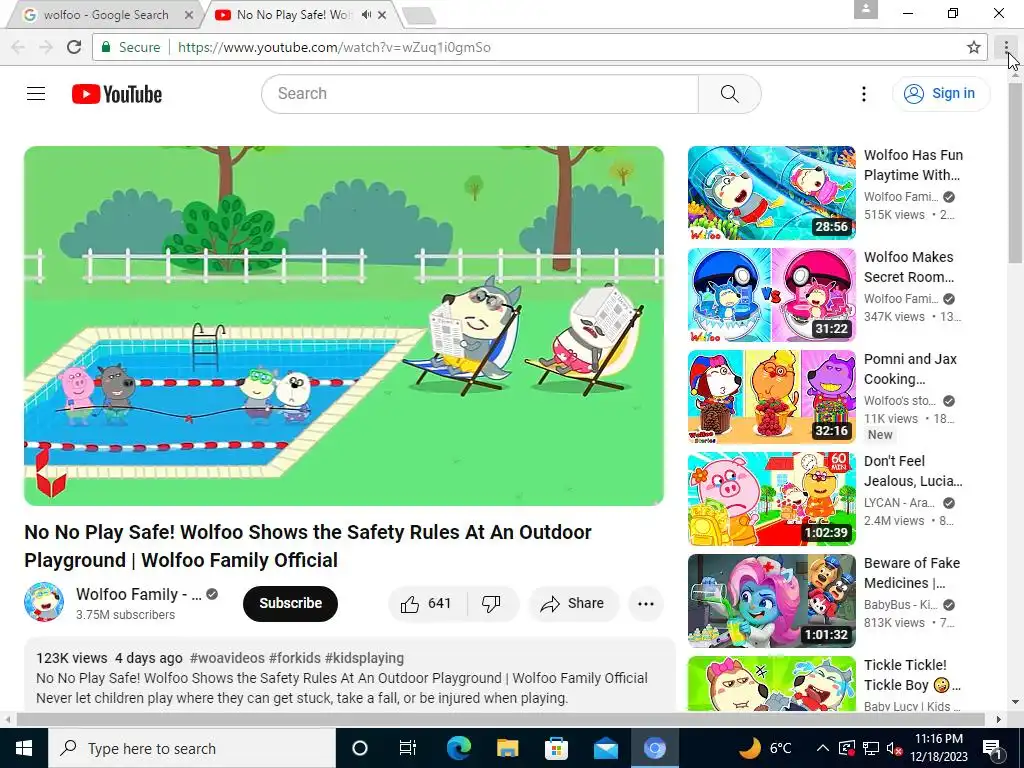Expand the video description box
Viewport: 1024px width, 768px height.
coord(349,676)
